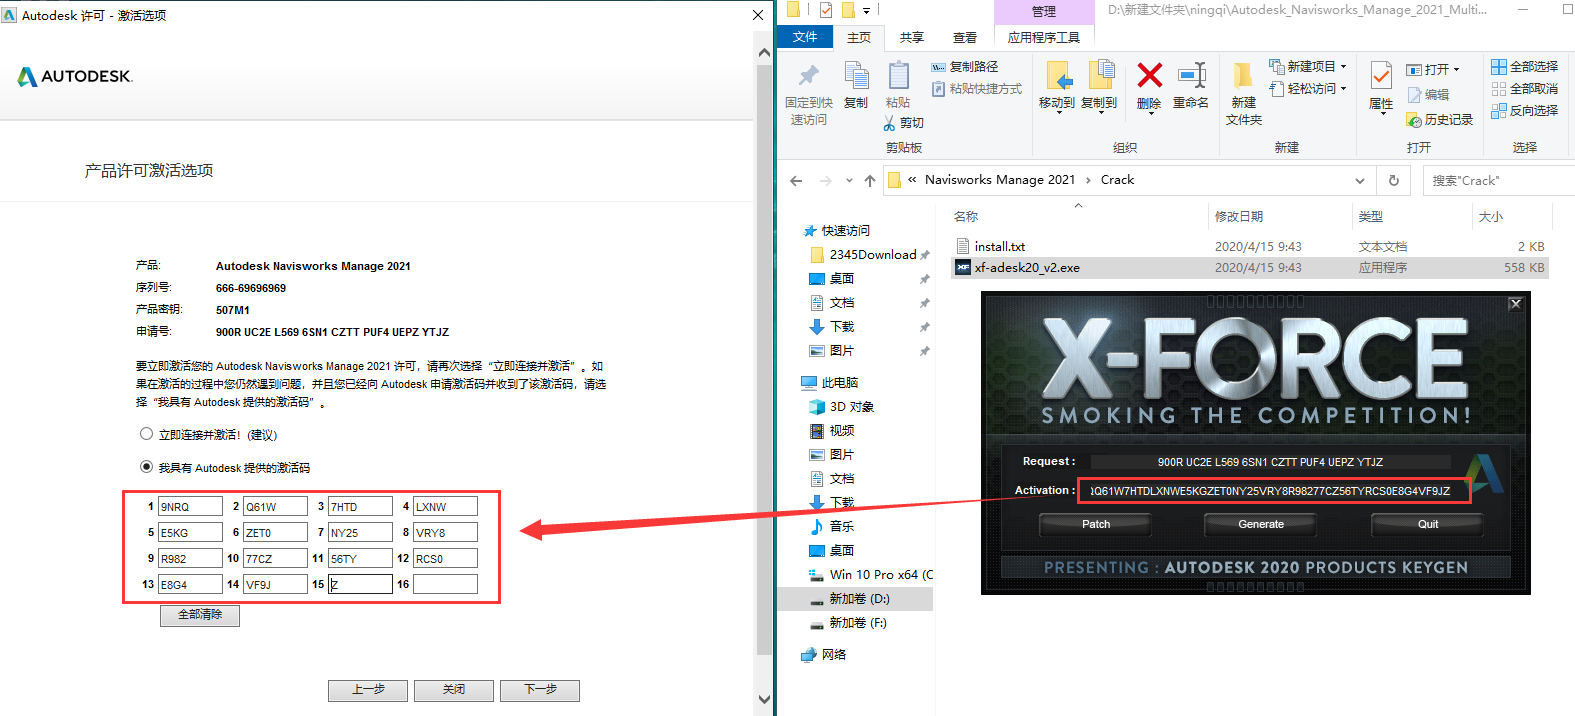The image size is (1575, 716).
Task: Select 我具有 Autodesk 提供的激活码 radio option
Action: click(147, 467)
